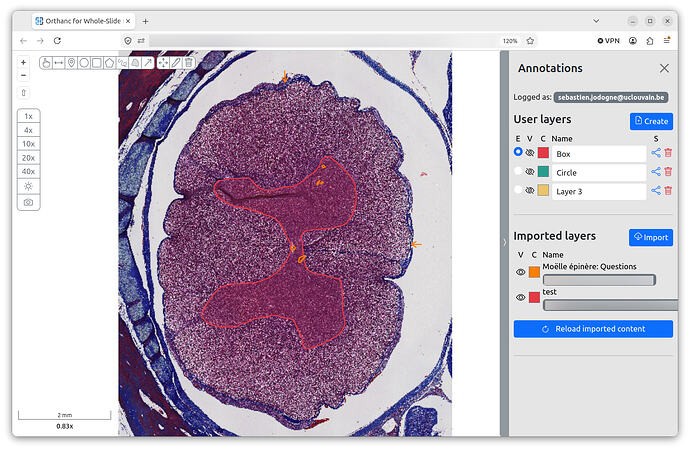
Task: Click Reload imported content button
Action: tap(593, 329)
